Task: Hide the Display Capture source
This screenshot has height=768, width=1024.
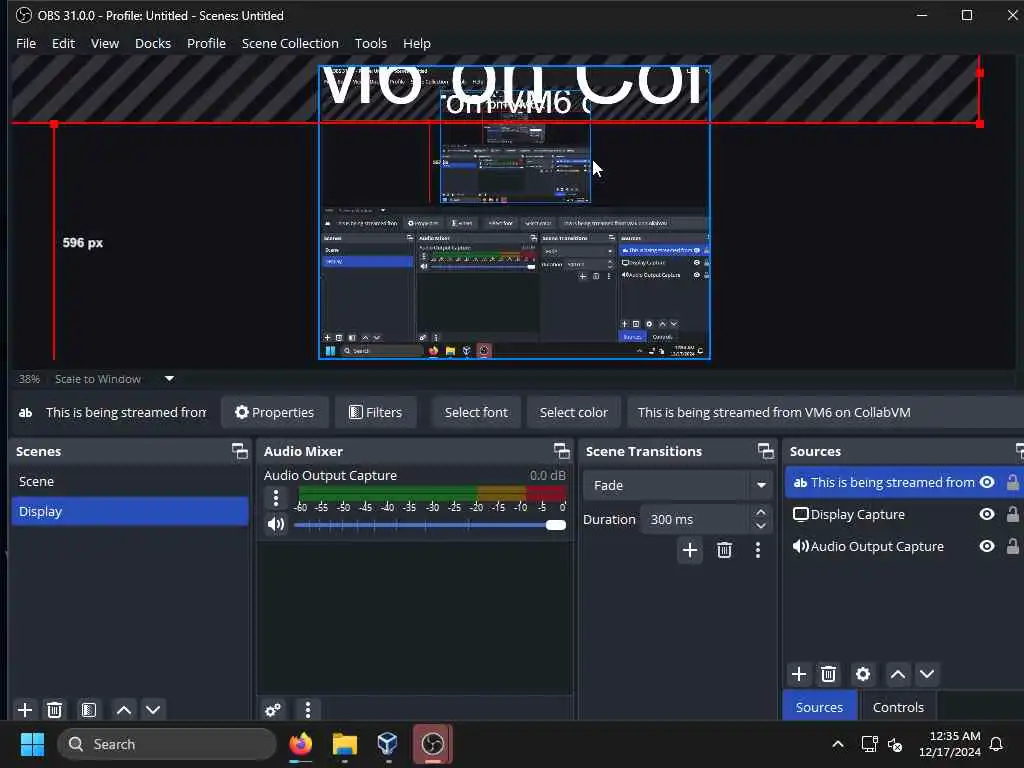Action: click(987, 514)
